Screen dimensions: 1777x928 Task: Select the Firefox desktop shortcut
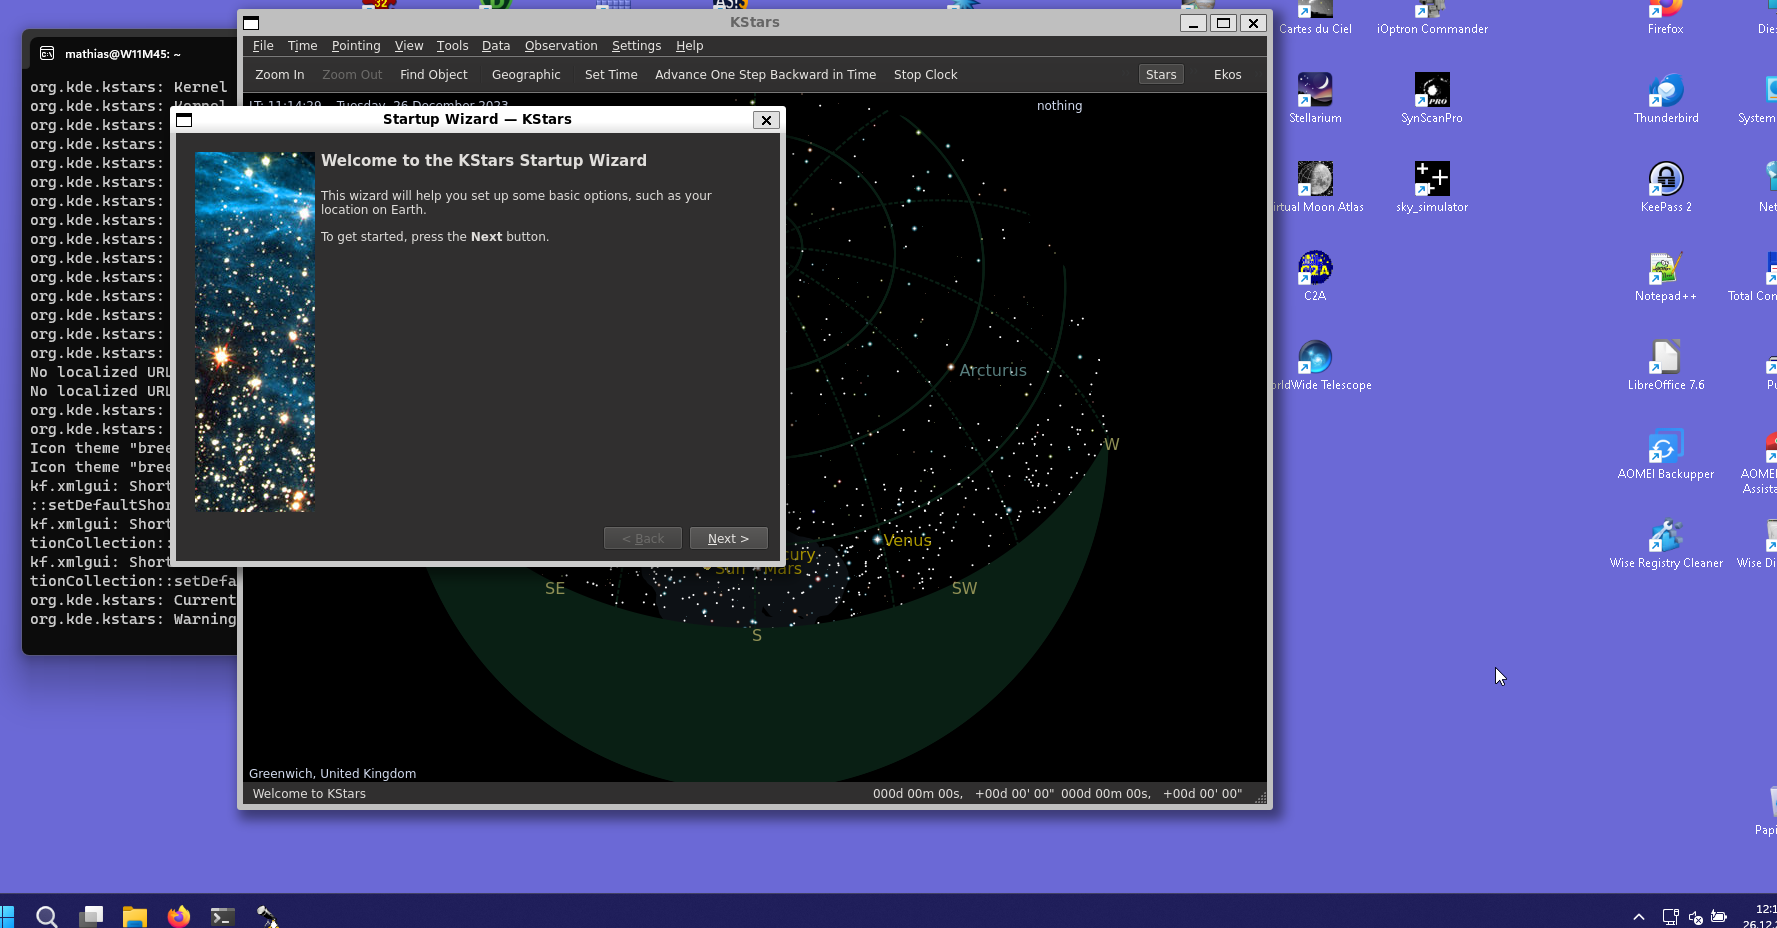pos(1666,18)
